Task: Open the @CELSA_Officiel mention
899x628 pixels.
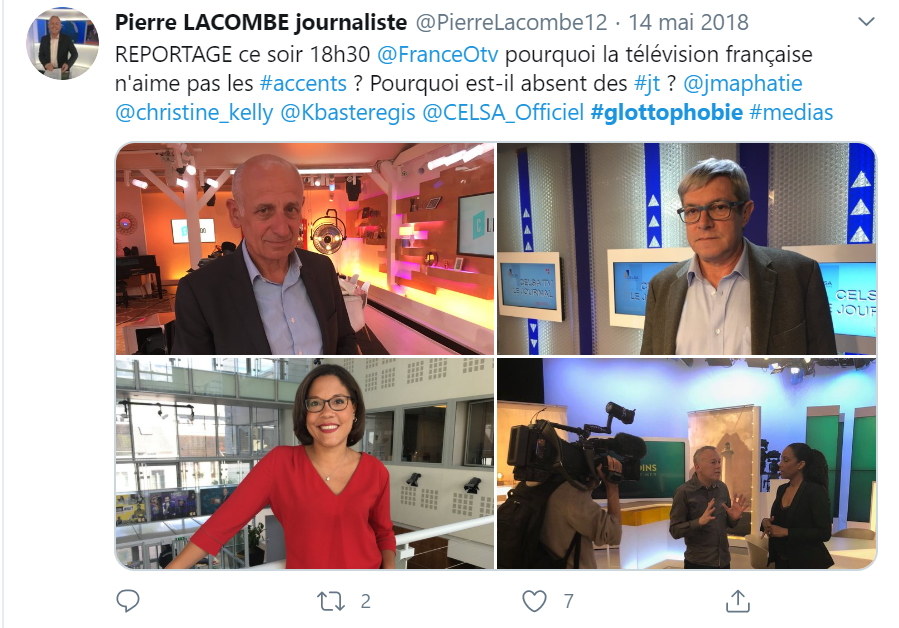Action: coord(503,112)
